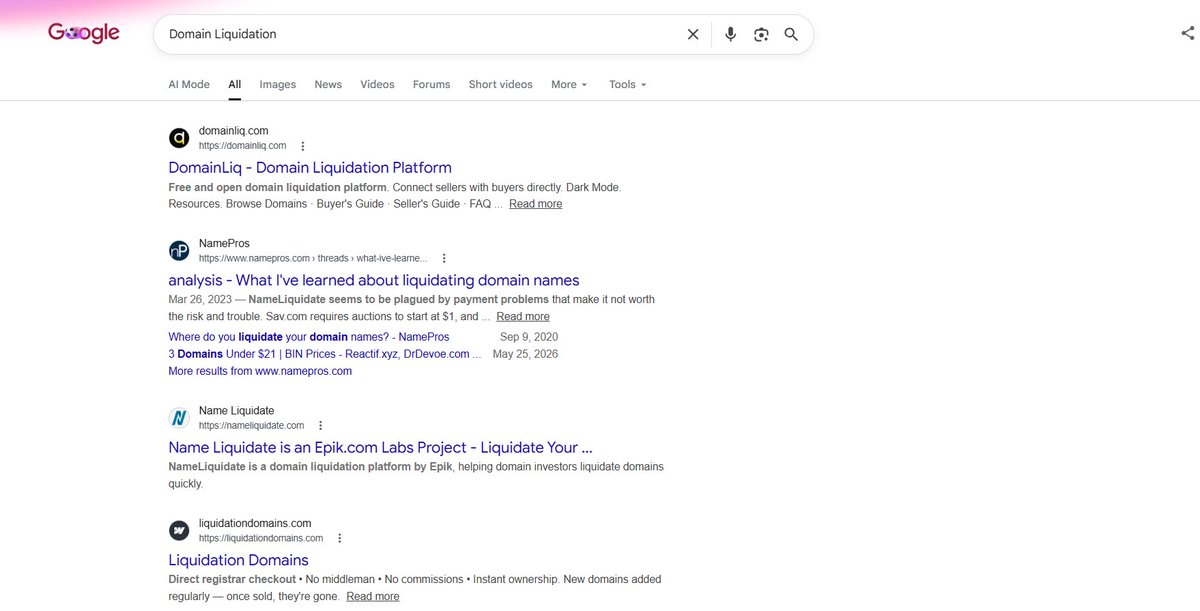The height and width of the screenshot is (611, 1200).
Task: Click More results from www.namepros.com
Action: click(x=260, y=371)
